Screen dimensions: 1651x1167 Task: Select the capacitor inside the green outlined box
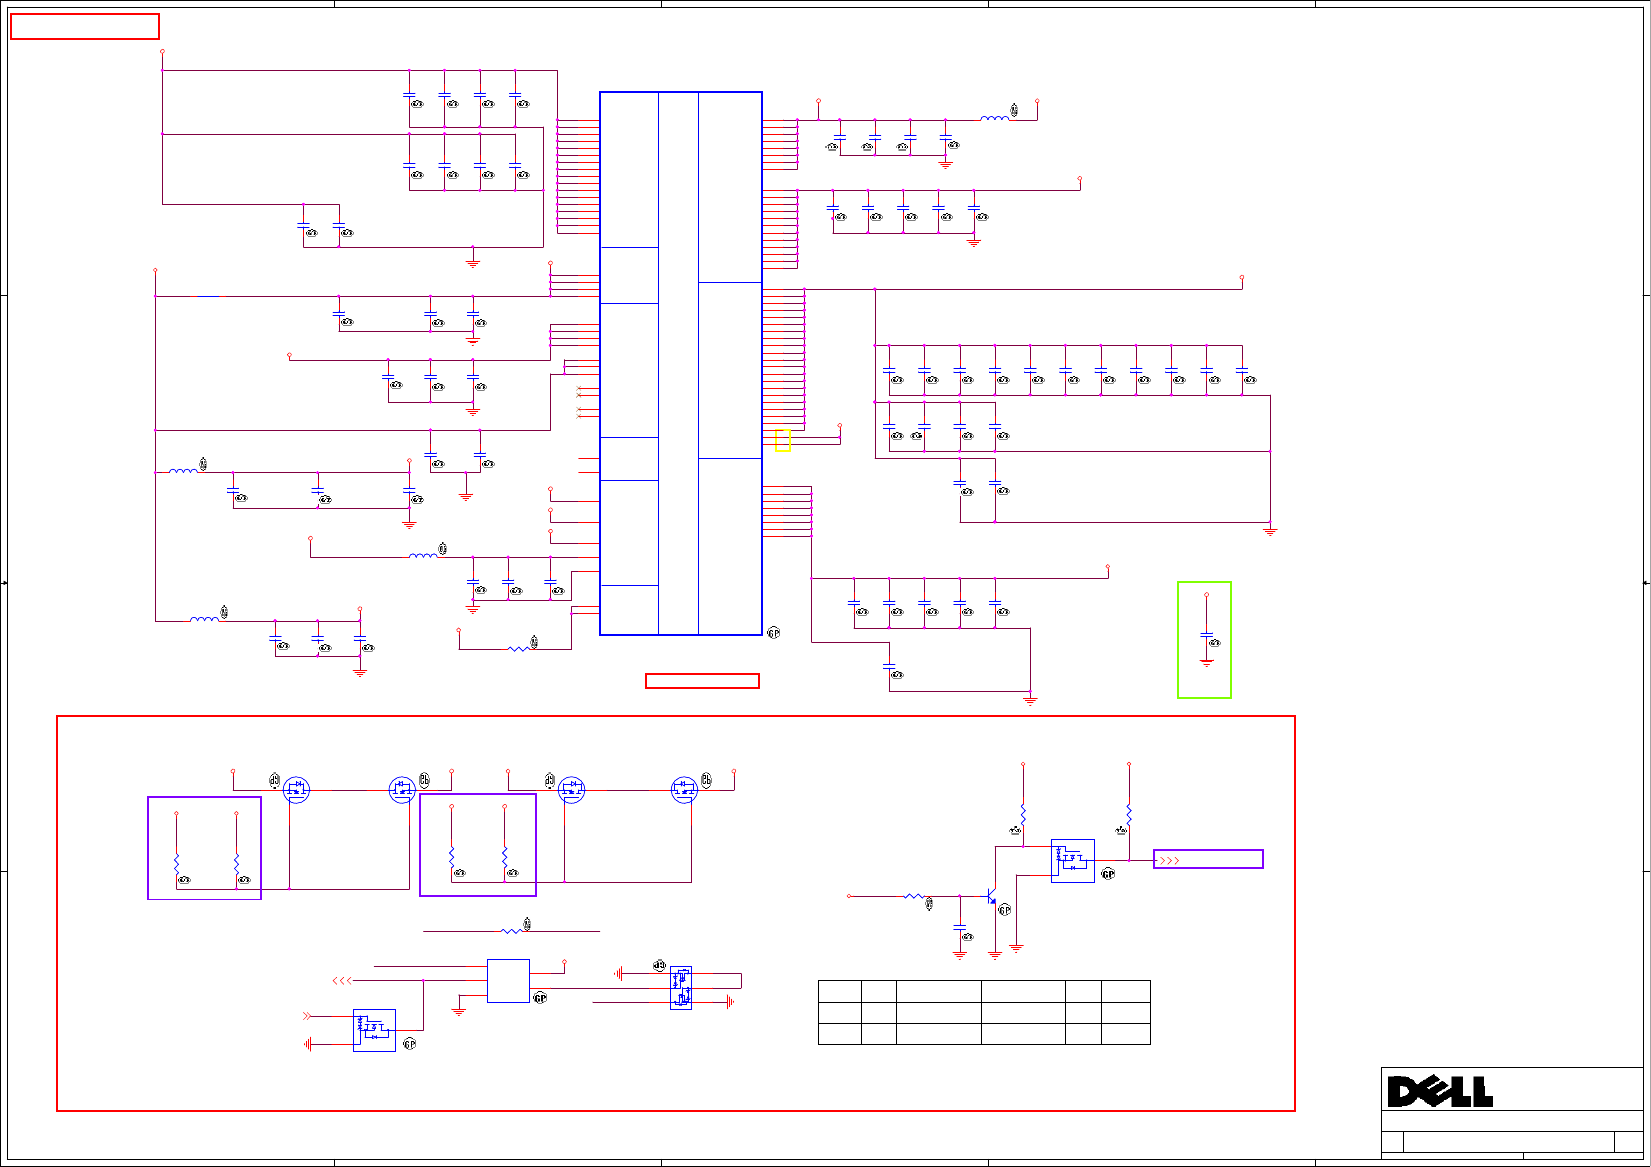tap(1207, 636)
